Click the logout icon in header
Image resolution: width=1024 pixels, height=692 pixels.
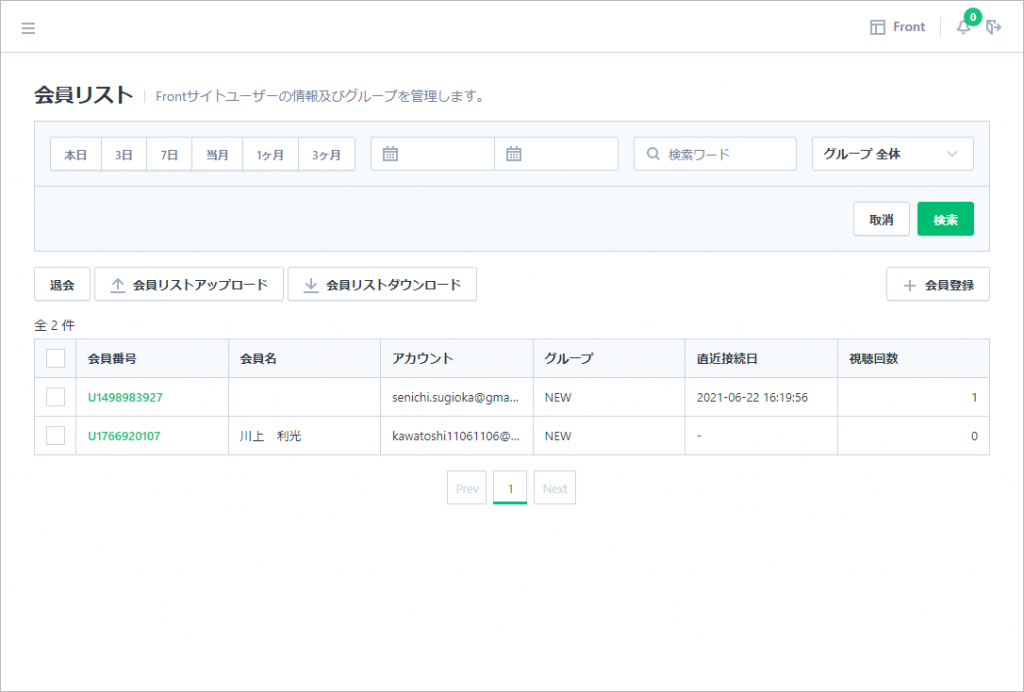point(993,27)
